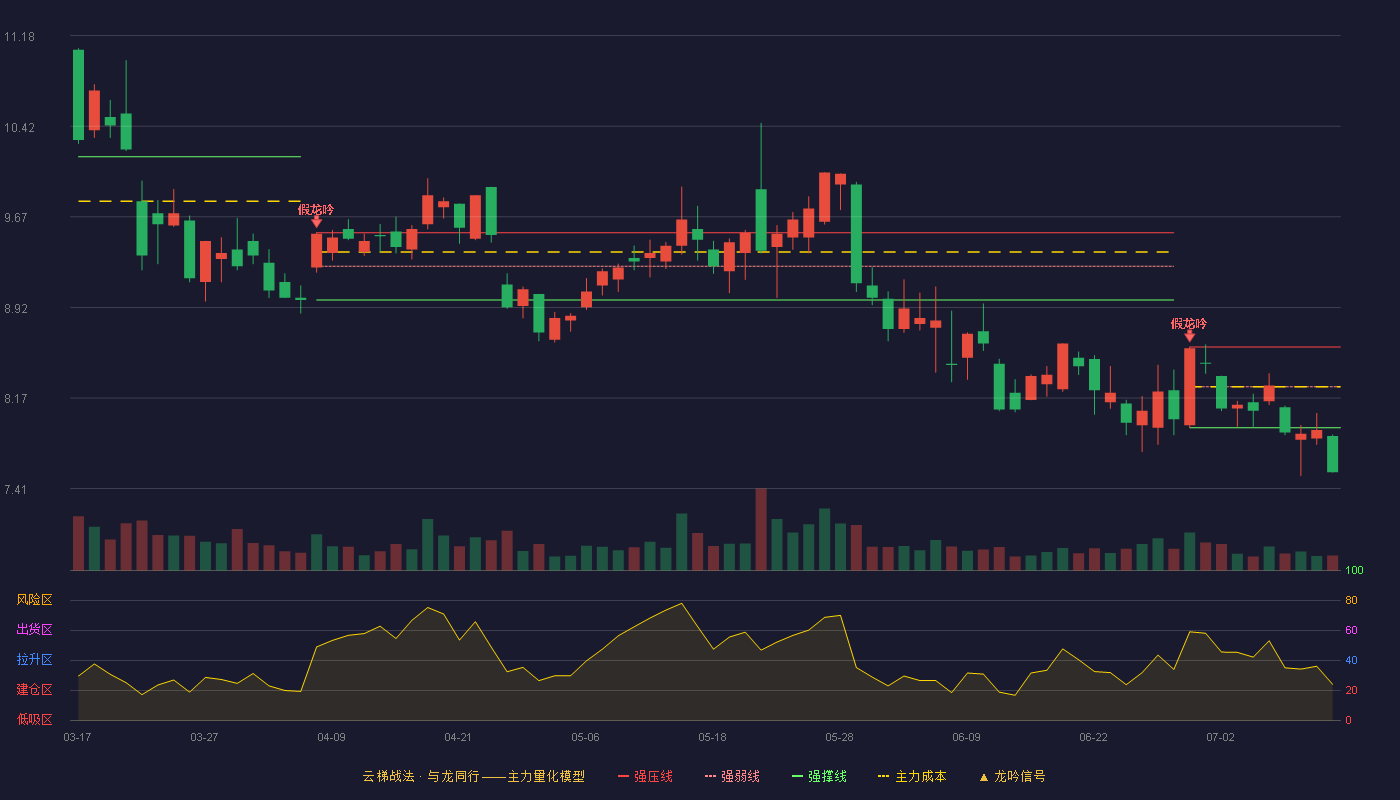Toggle the 主力成本 legend item

[911, 776]
